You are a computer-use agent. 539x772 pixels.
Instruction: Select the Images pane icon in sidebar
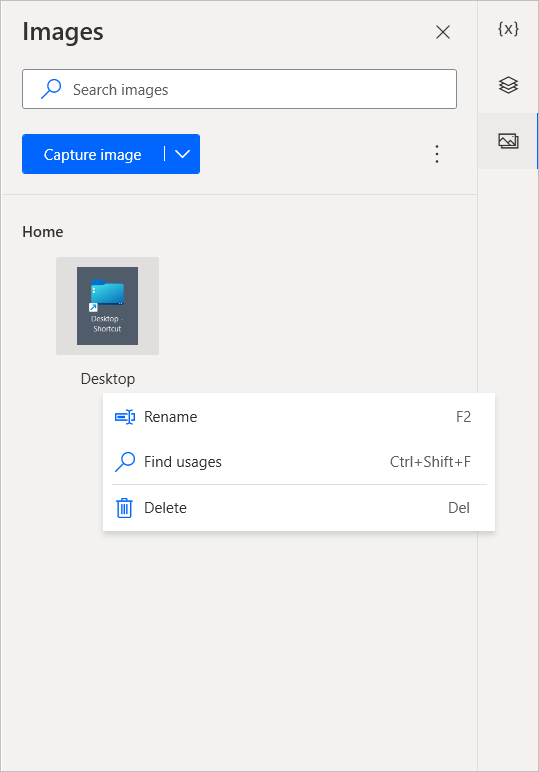(508, 141)
